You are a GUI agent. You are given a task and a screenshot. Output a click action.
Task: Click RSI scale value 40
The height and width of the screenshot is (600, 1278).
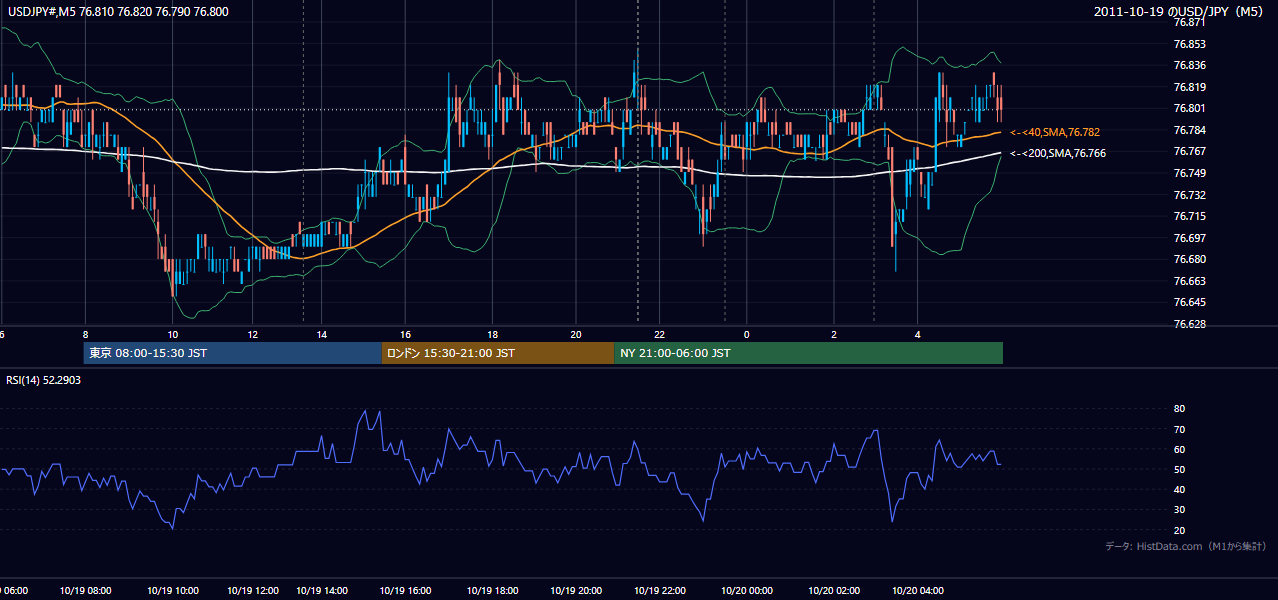[x=1180, y=490]
